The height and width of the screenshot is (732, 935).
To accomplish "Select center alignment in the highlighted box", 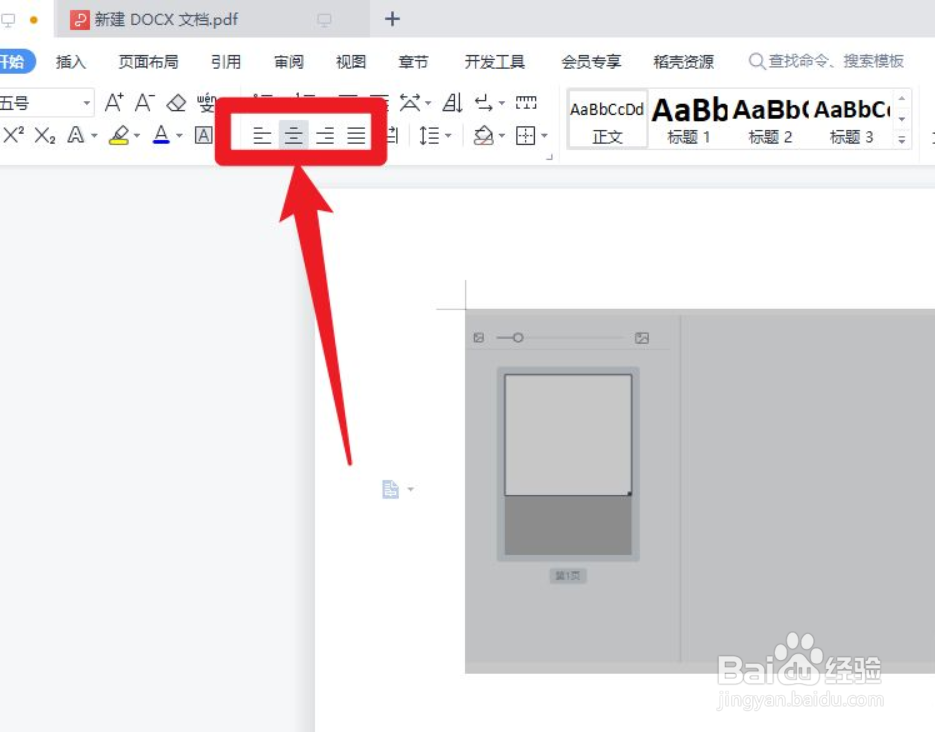I will [293, 135].
